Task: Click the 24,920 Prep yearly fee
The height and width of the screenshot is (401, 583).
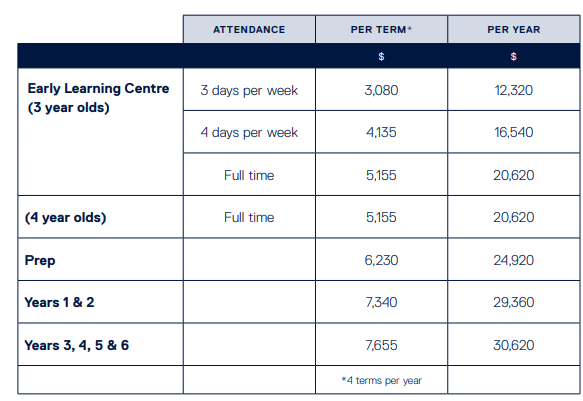Action: click(x=513, y=260)
